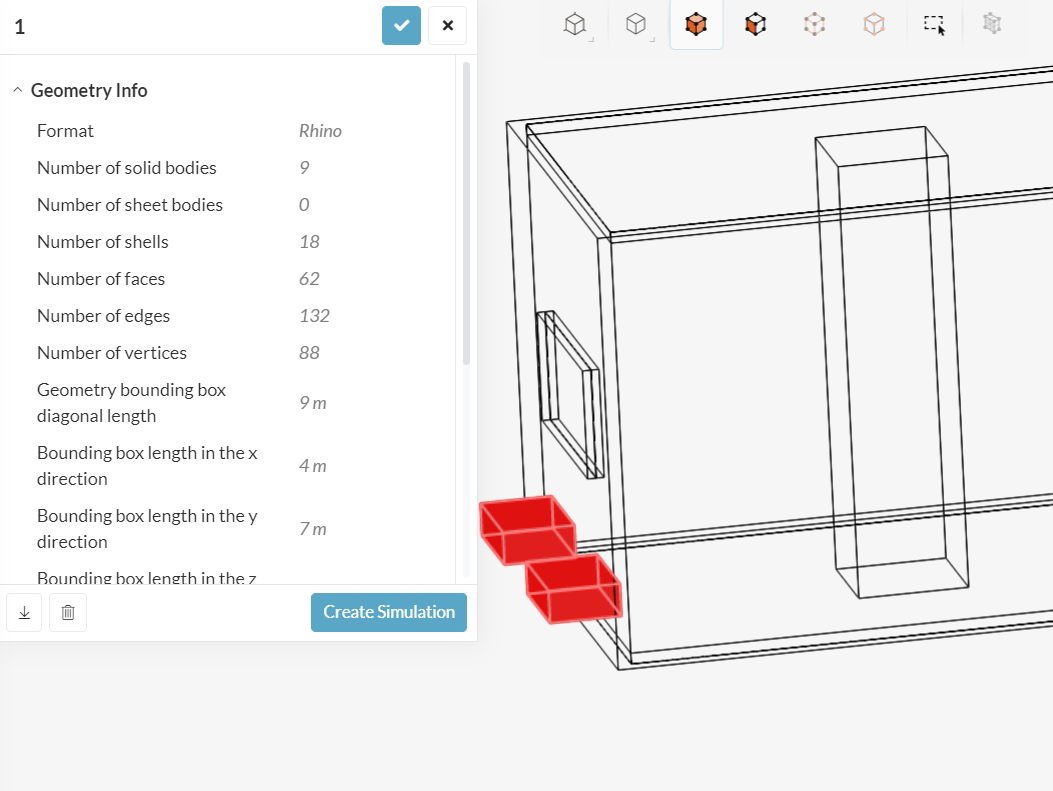Collapse the Geometry Info section

[x=17, y=90]
